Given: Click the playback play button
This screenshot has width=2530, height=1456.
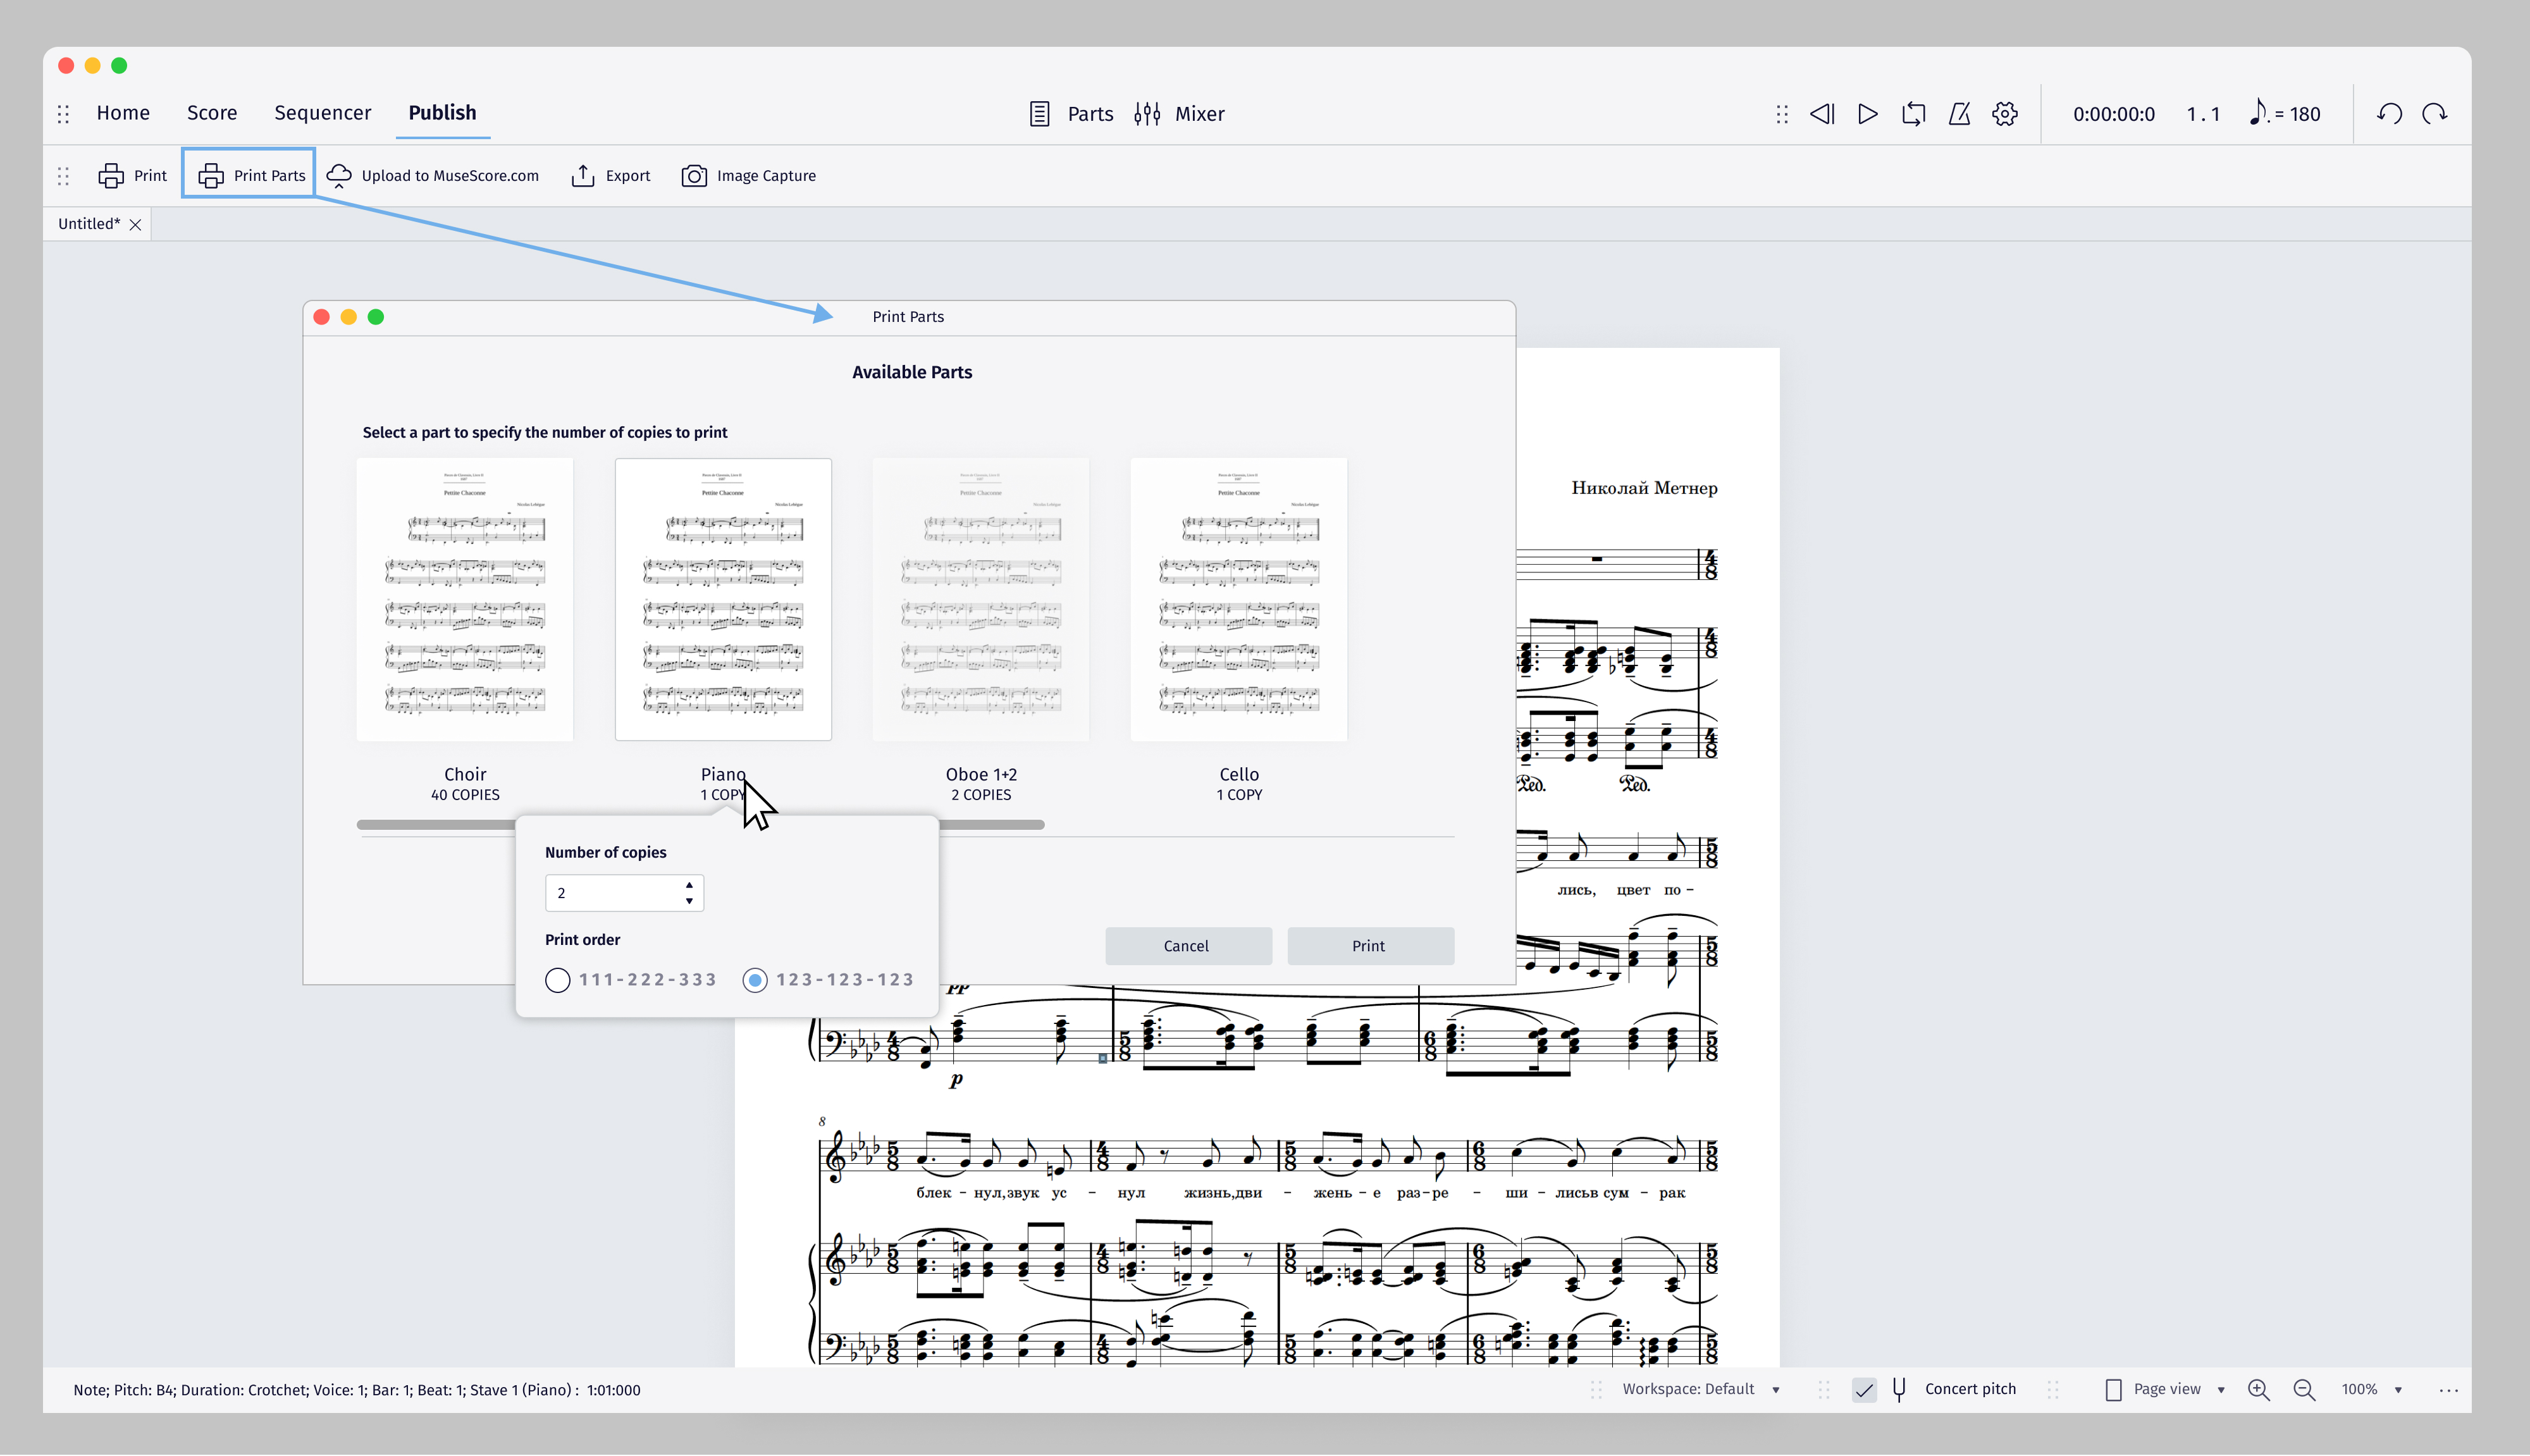Looking at the screenshot, I should [1868, 113].
